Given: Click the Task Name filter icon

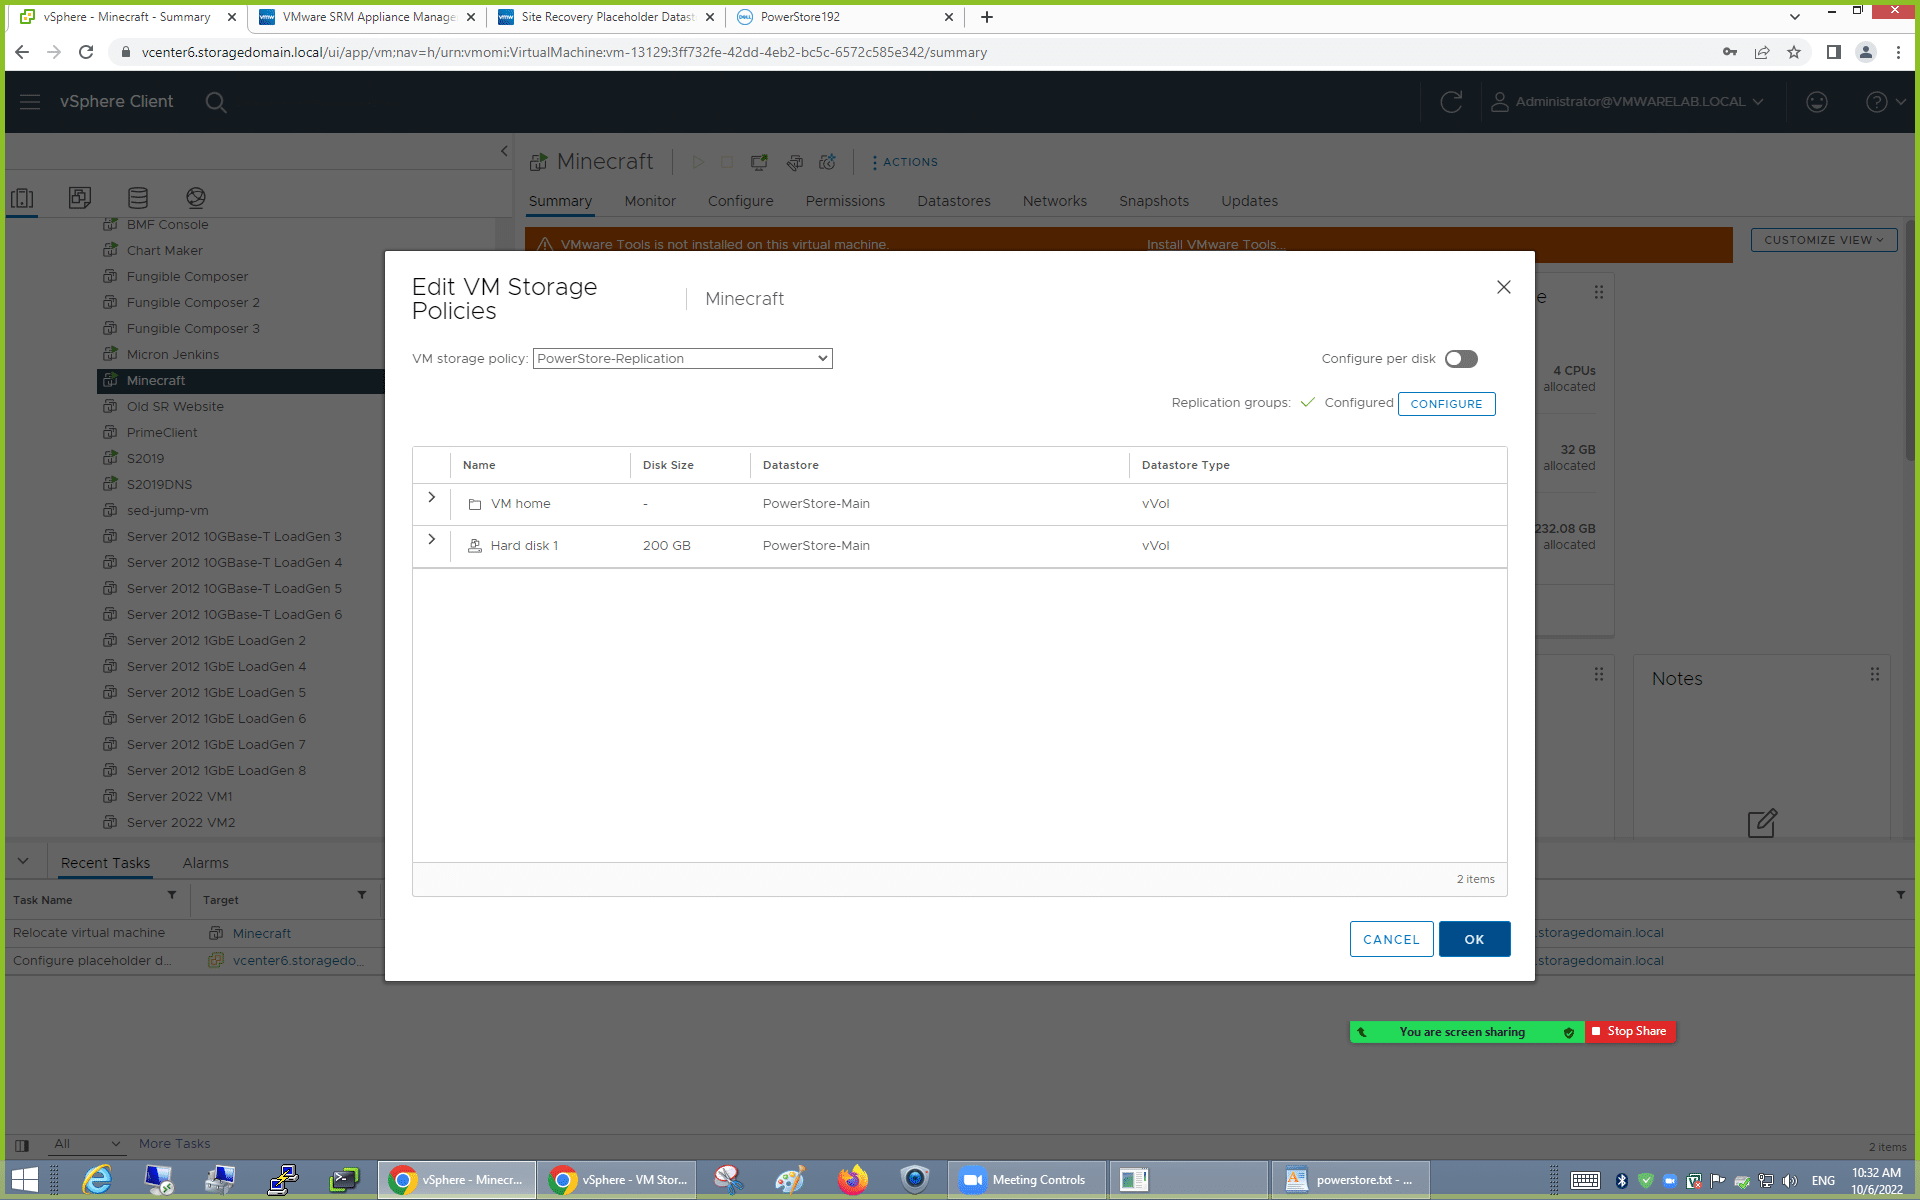Looking at the screenshot, I should pyautogui.click(x=172, y=895).
